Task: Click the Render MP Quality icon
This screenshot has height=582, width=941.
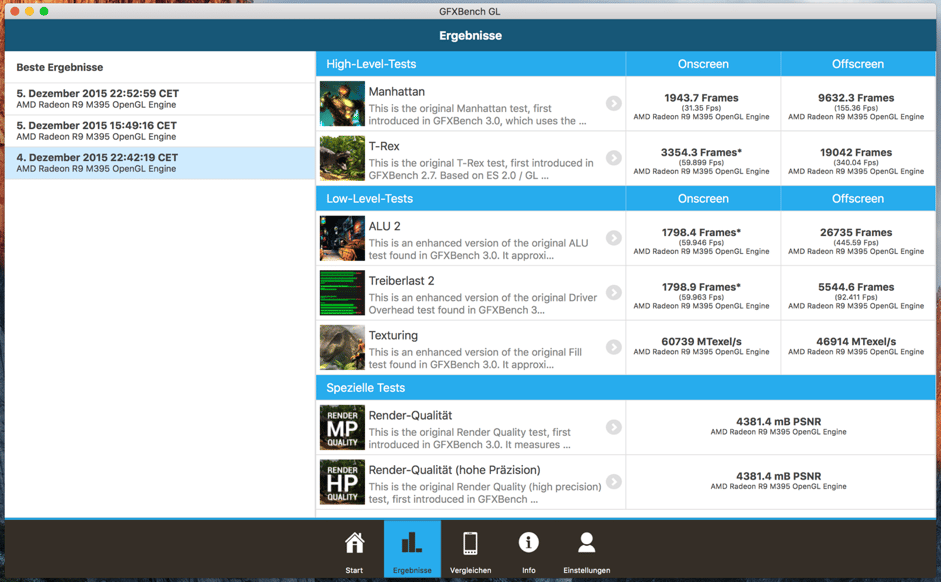Action: [x=342, y=428]
